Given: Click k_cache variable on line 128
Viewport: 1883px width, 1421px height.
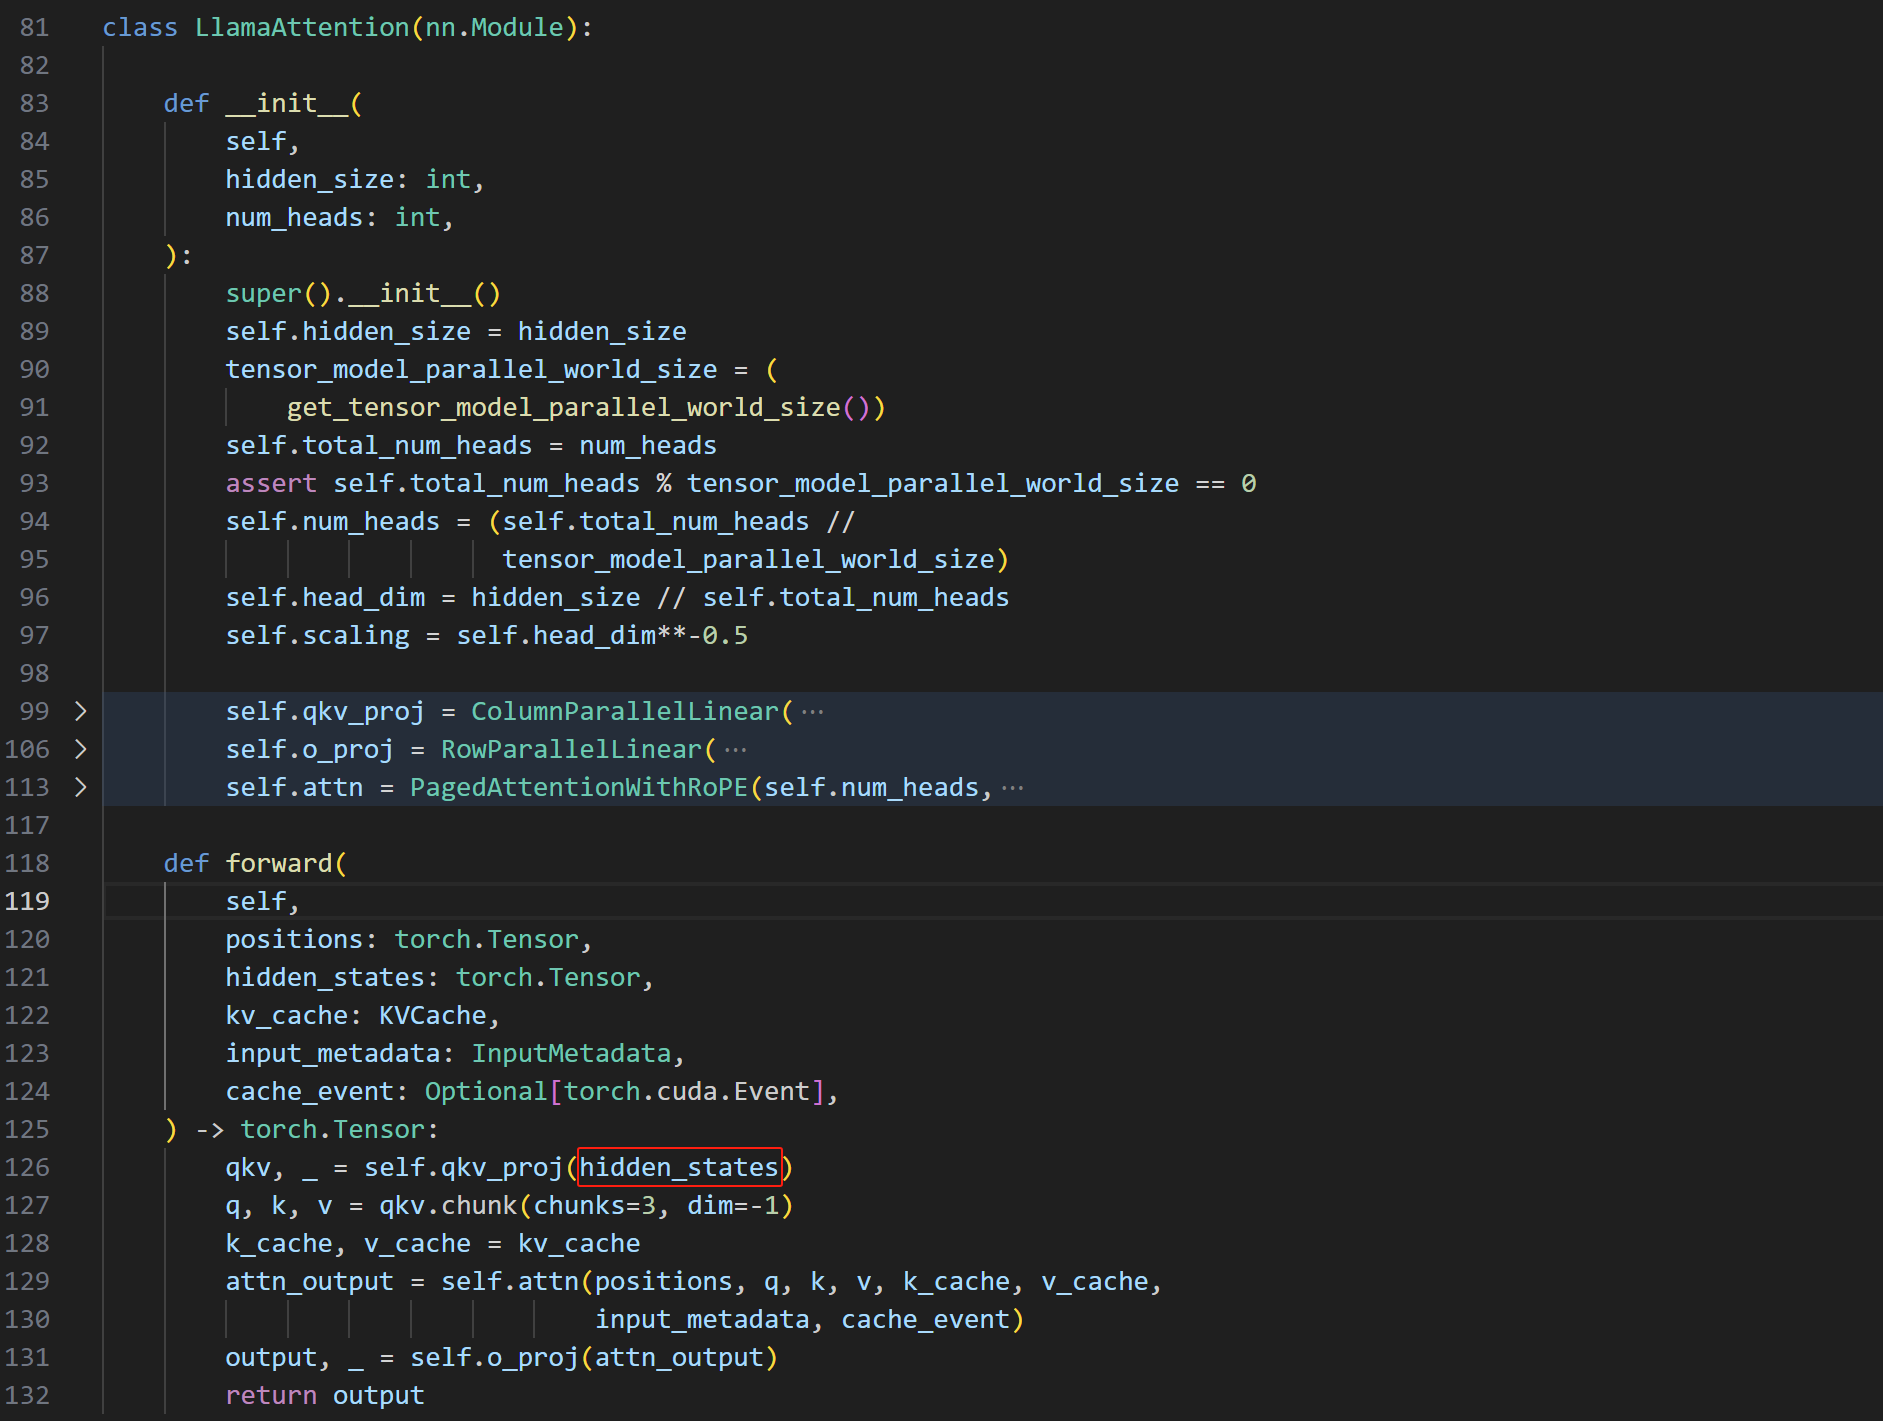Looking at the screenshot, I should (x=279, y=1243).
